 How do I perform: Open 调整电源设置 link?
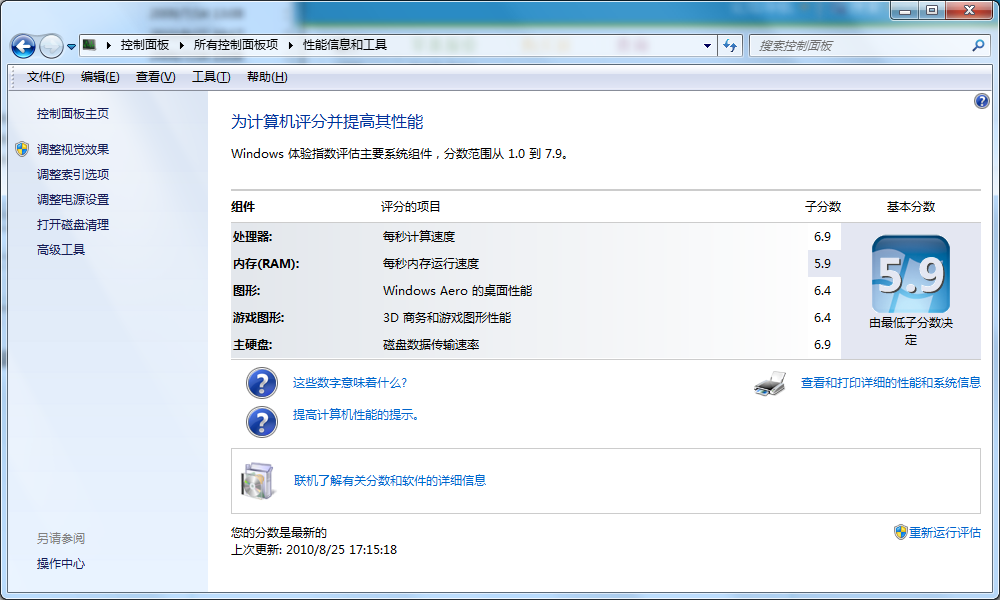tap(73, 200)
